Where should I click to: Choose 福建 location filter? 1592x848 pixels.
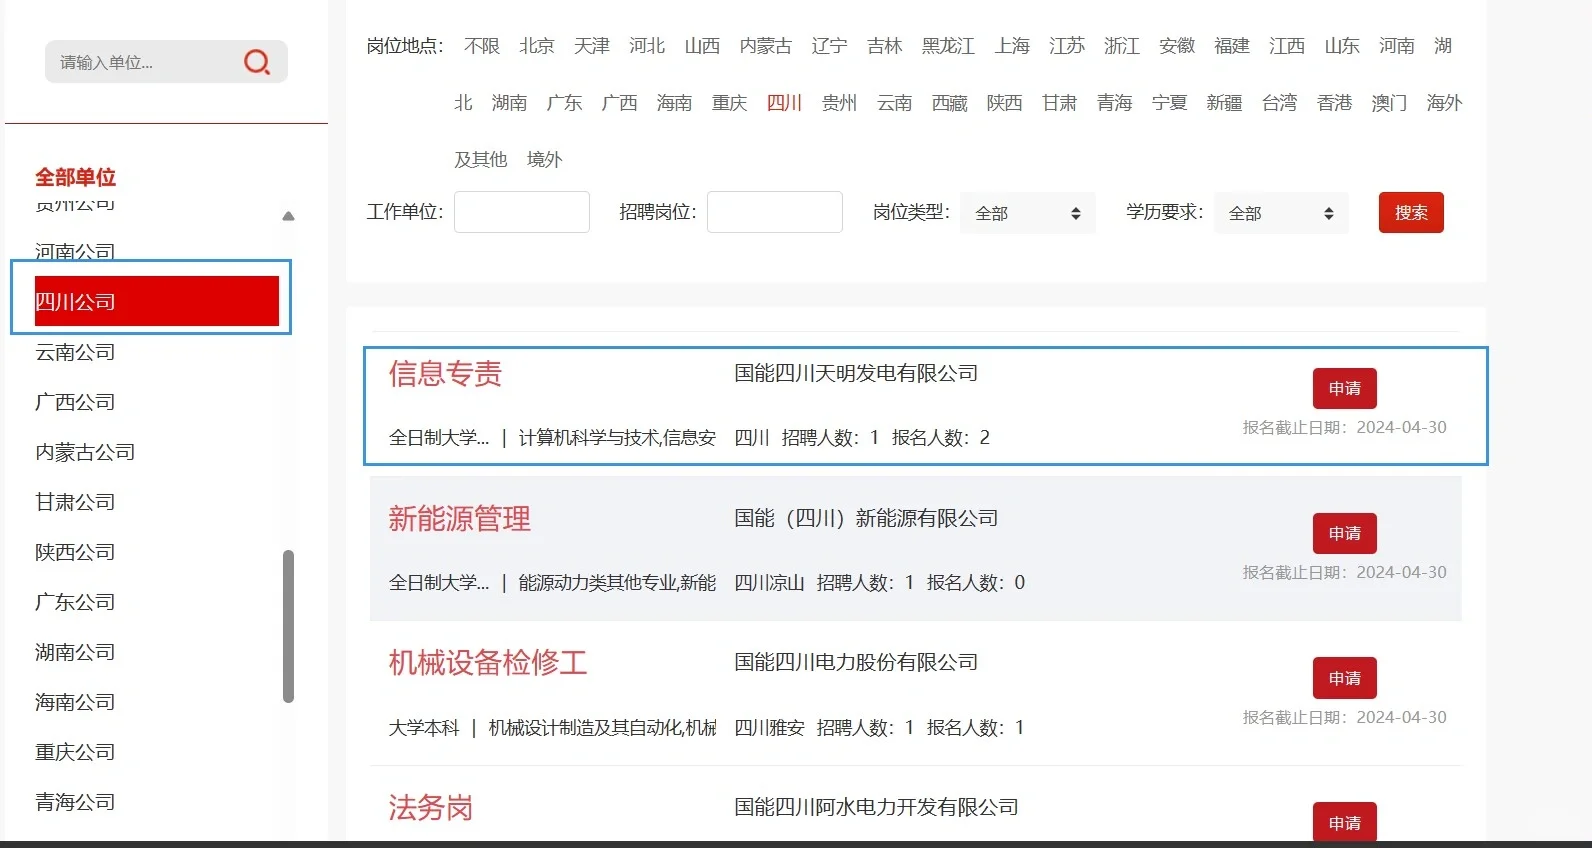click(x=1232, y=46)
